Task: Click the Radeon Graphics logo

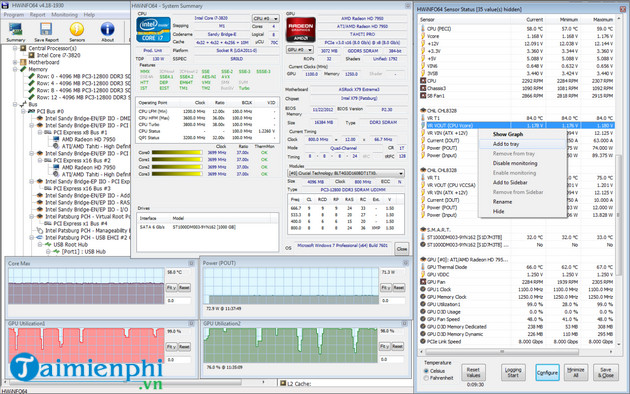Action: pos(301,29)
